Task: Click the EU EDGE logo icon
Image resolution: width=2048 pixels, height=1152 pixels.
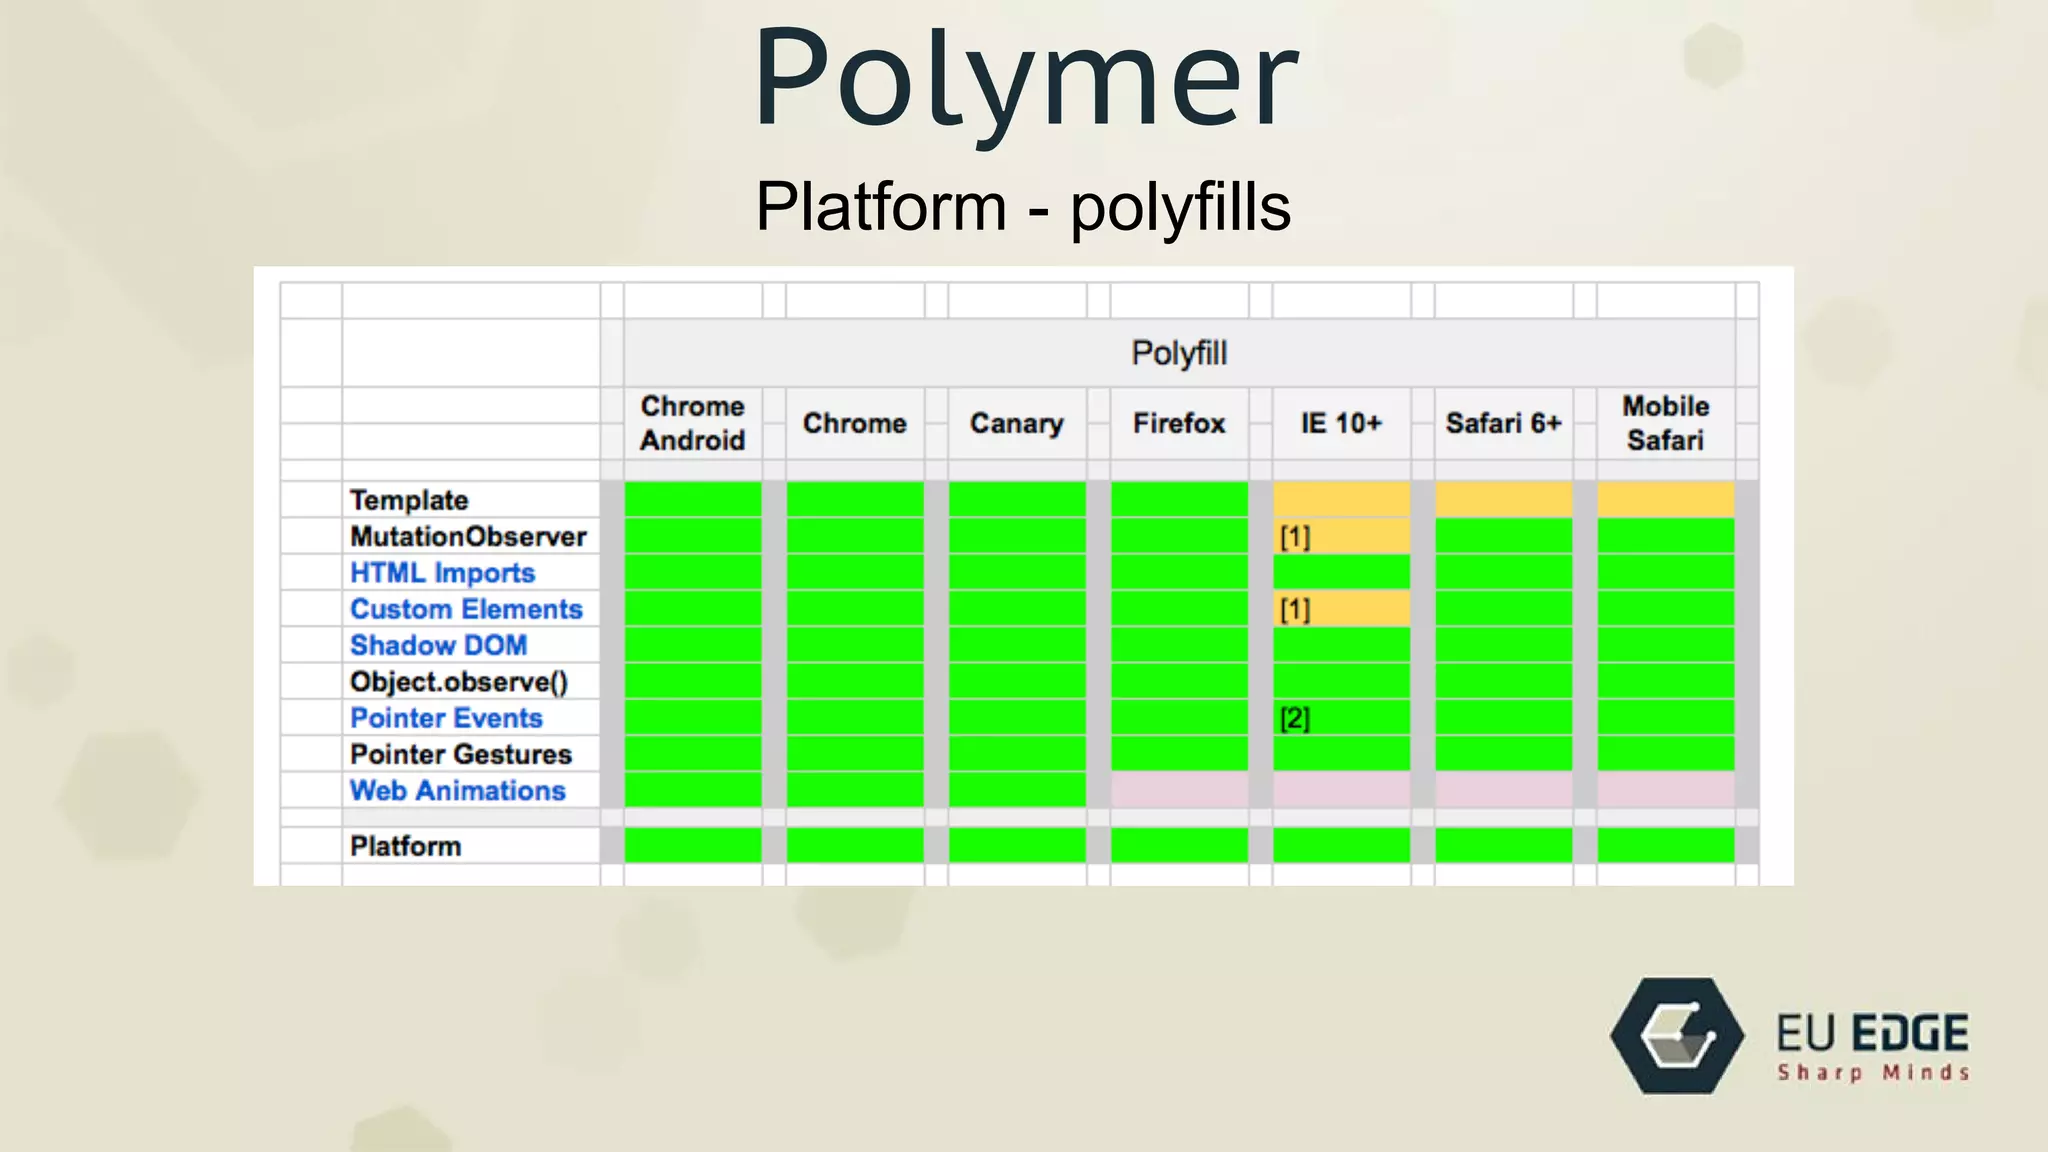Action: [x=1677, y=1036]
